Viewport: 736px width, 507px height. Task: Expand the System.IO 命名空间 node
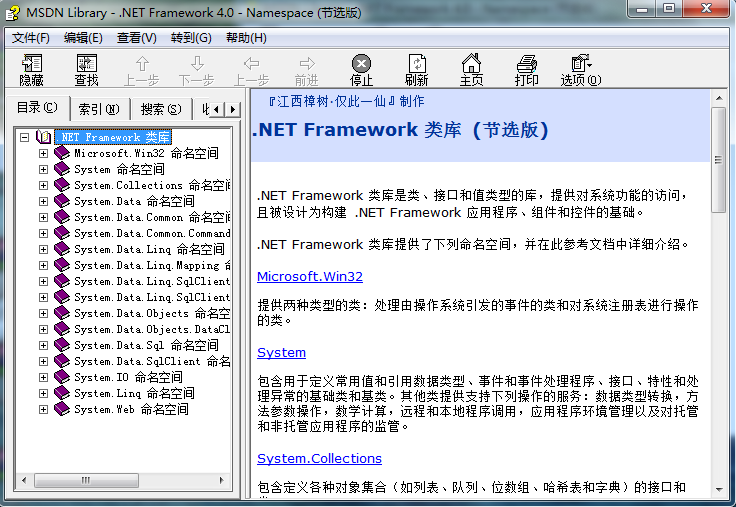43,377
